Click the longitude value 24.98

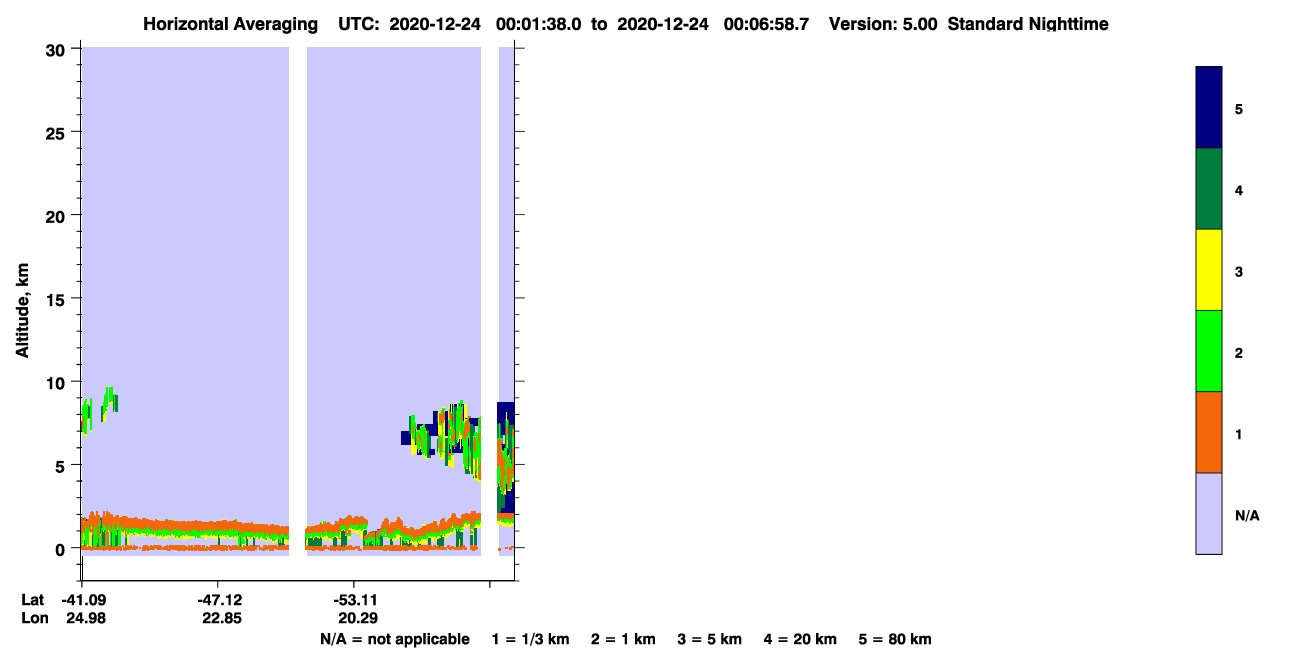pos(85,618)
